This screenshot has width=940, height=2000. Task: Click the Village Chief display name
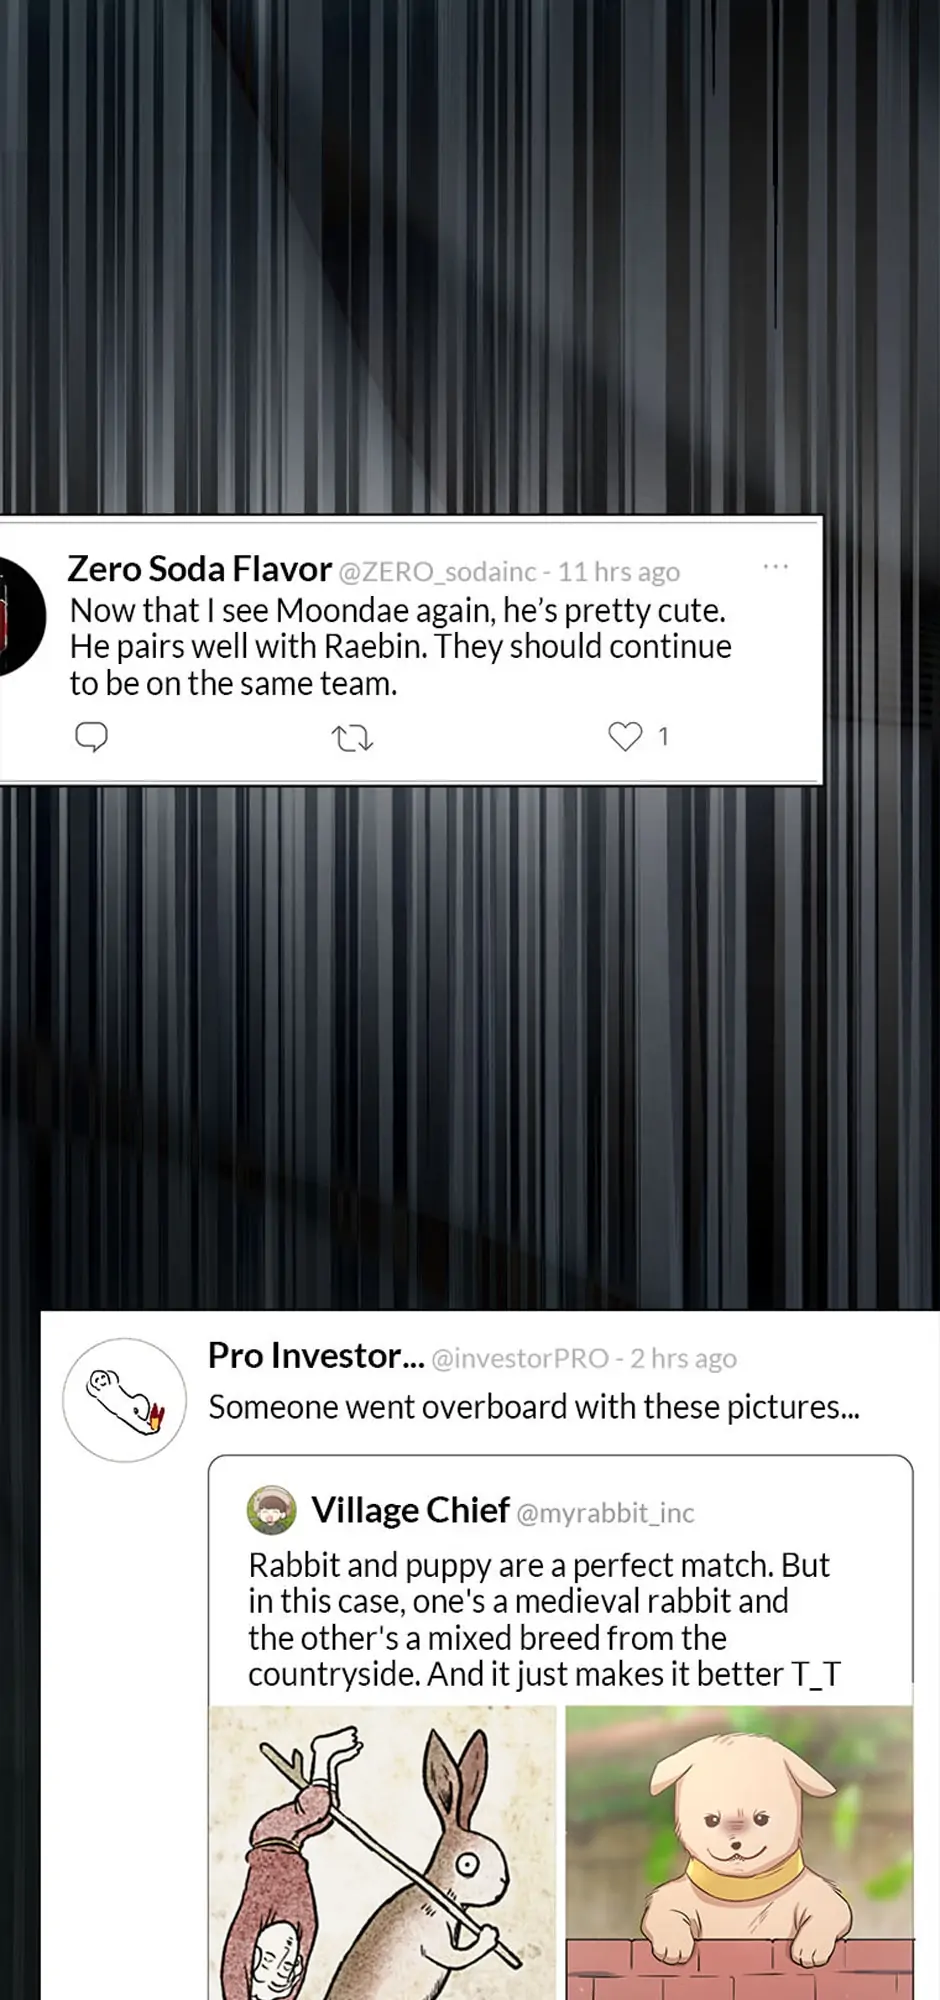[x=410, y=1510]
